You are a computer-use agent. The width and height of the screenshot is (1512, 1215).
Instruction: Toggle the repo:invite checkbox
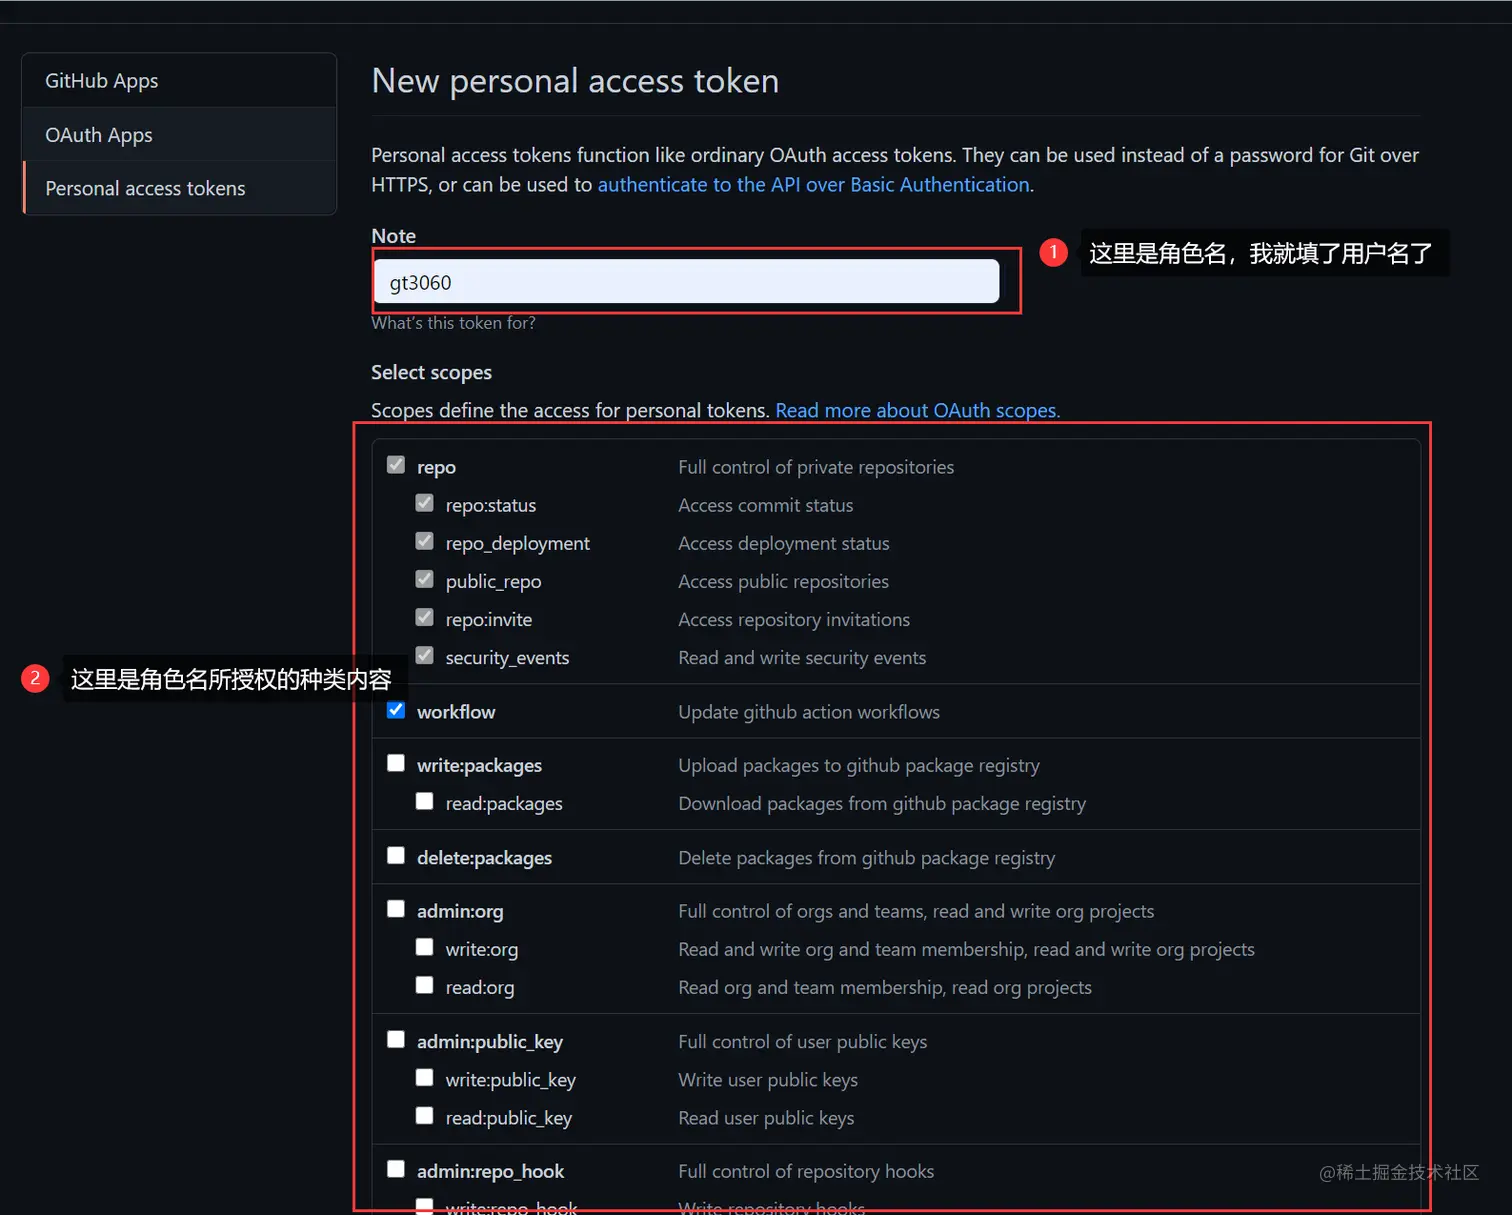point(425,617)
